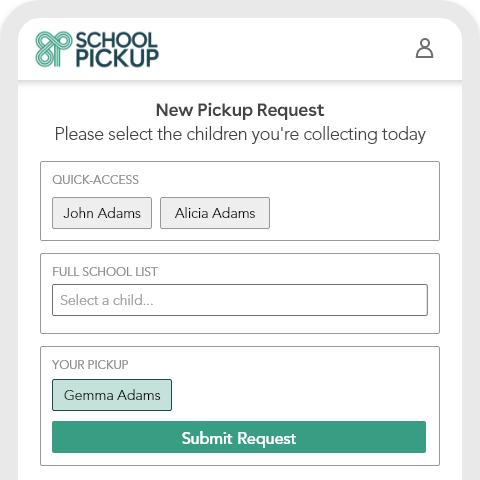The height and width of the screenshot is (480, 480).
Task: Click the YOUR PICKUP section label
Action: coord(90,365)
